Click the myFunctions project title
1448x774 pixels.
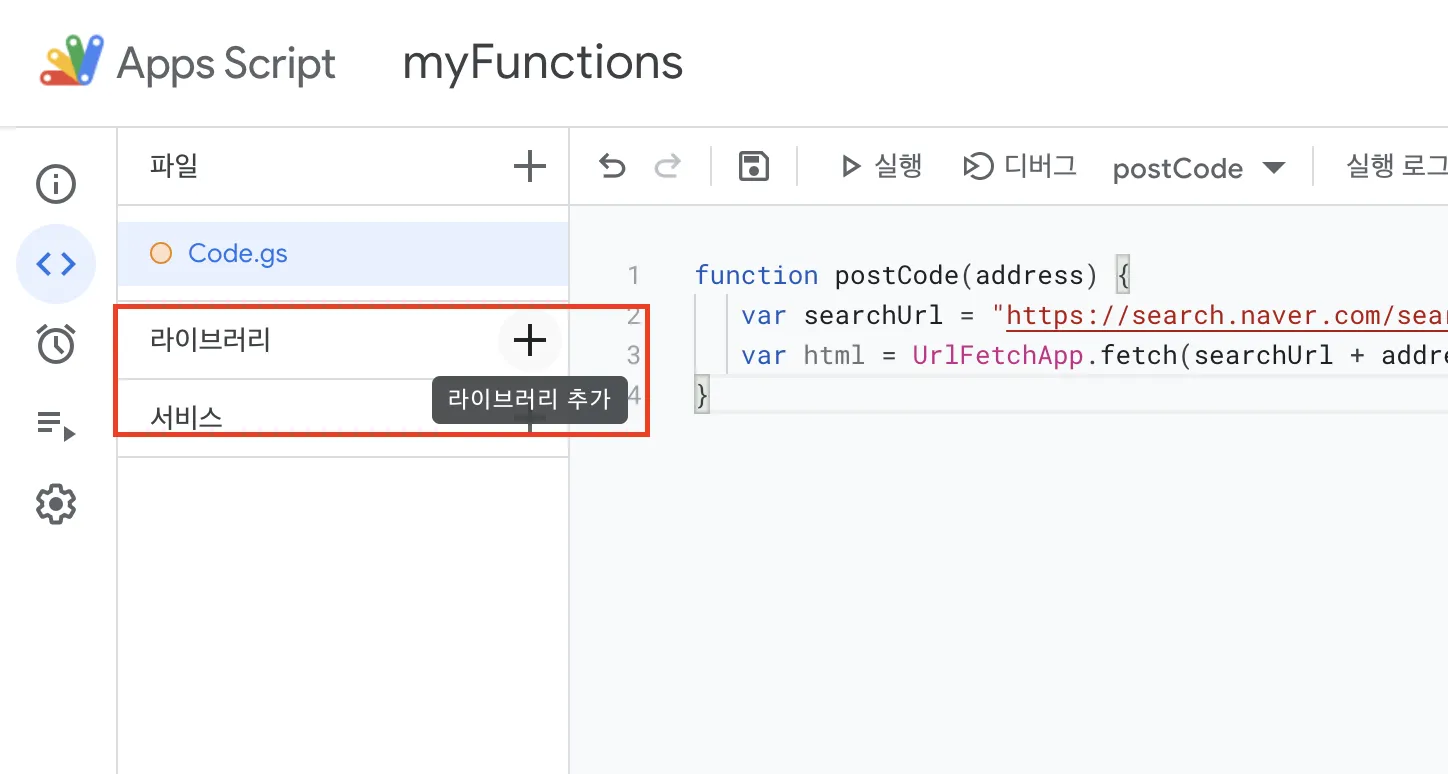[x=543, y=62]
